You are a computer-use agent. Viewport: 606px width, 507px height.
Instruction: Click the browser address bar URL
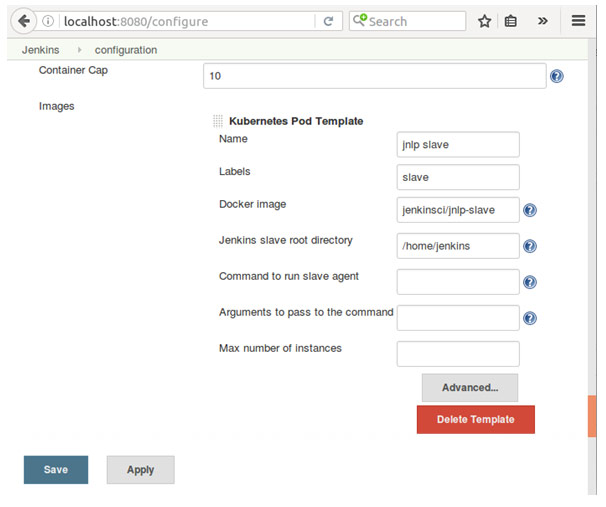pos(136,21)
